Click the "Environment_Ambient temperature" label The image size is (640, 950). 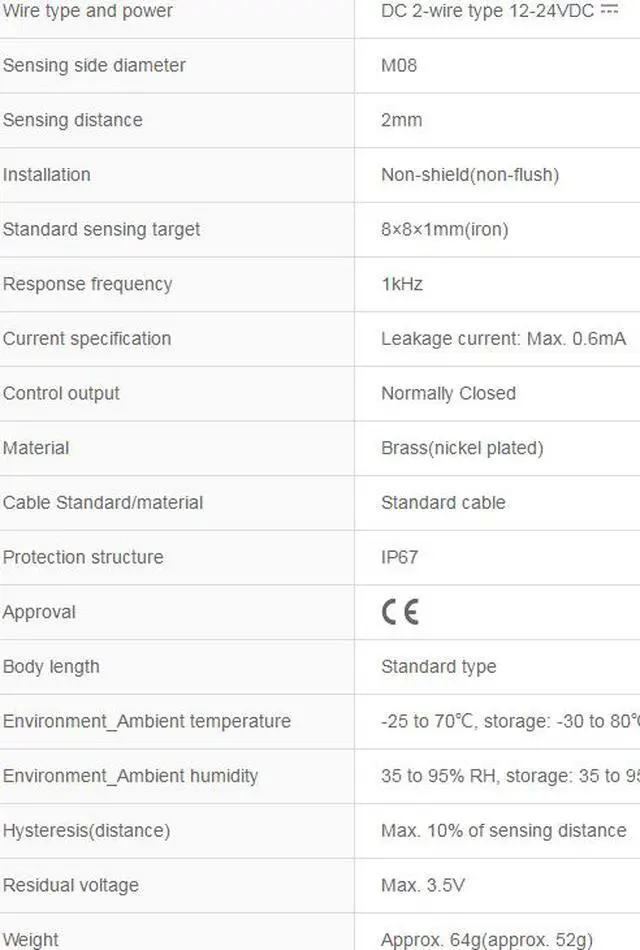[147, 721]
